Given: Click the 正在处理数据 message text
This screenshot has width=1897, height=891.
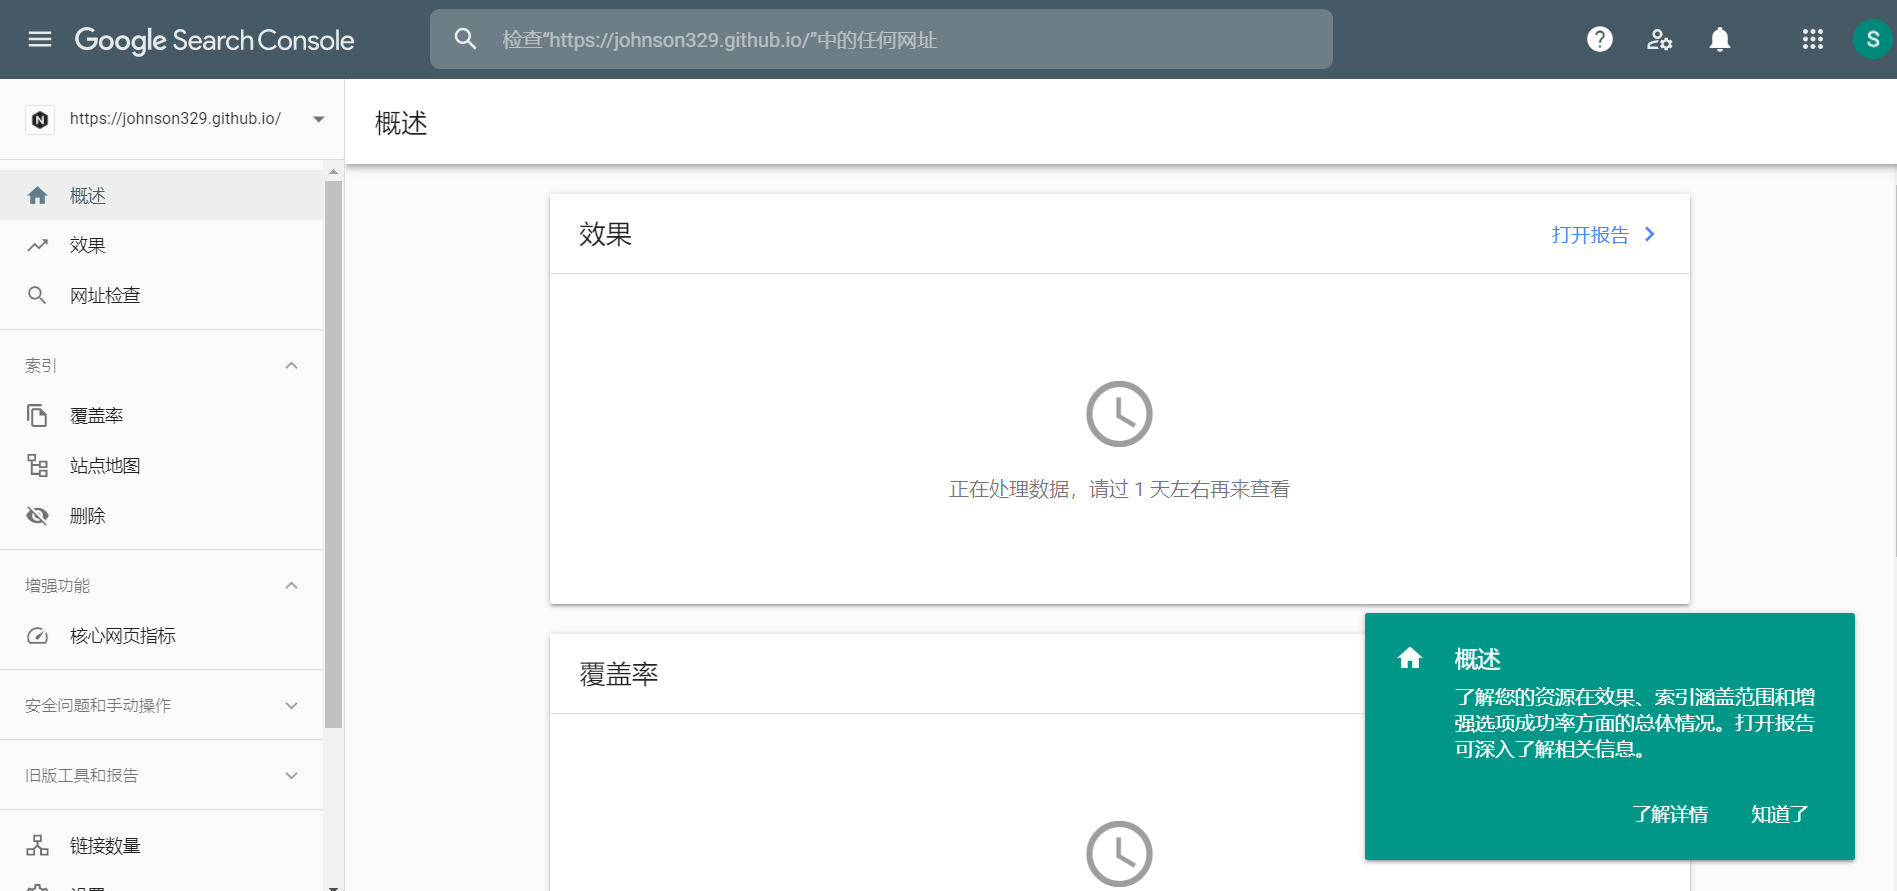Looking at the screenshot, I should (1119, 489).
